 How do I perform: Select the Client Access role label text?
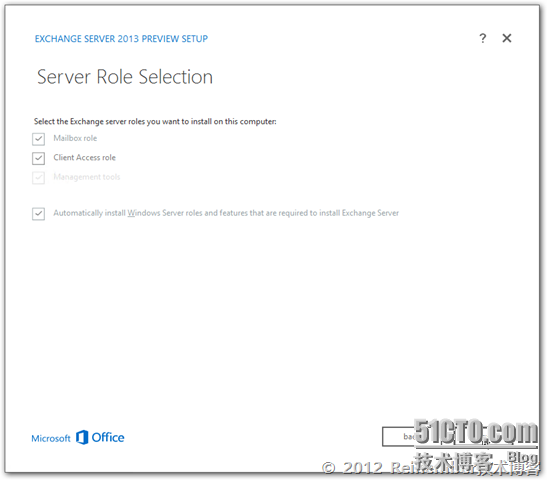(84, 158)
